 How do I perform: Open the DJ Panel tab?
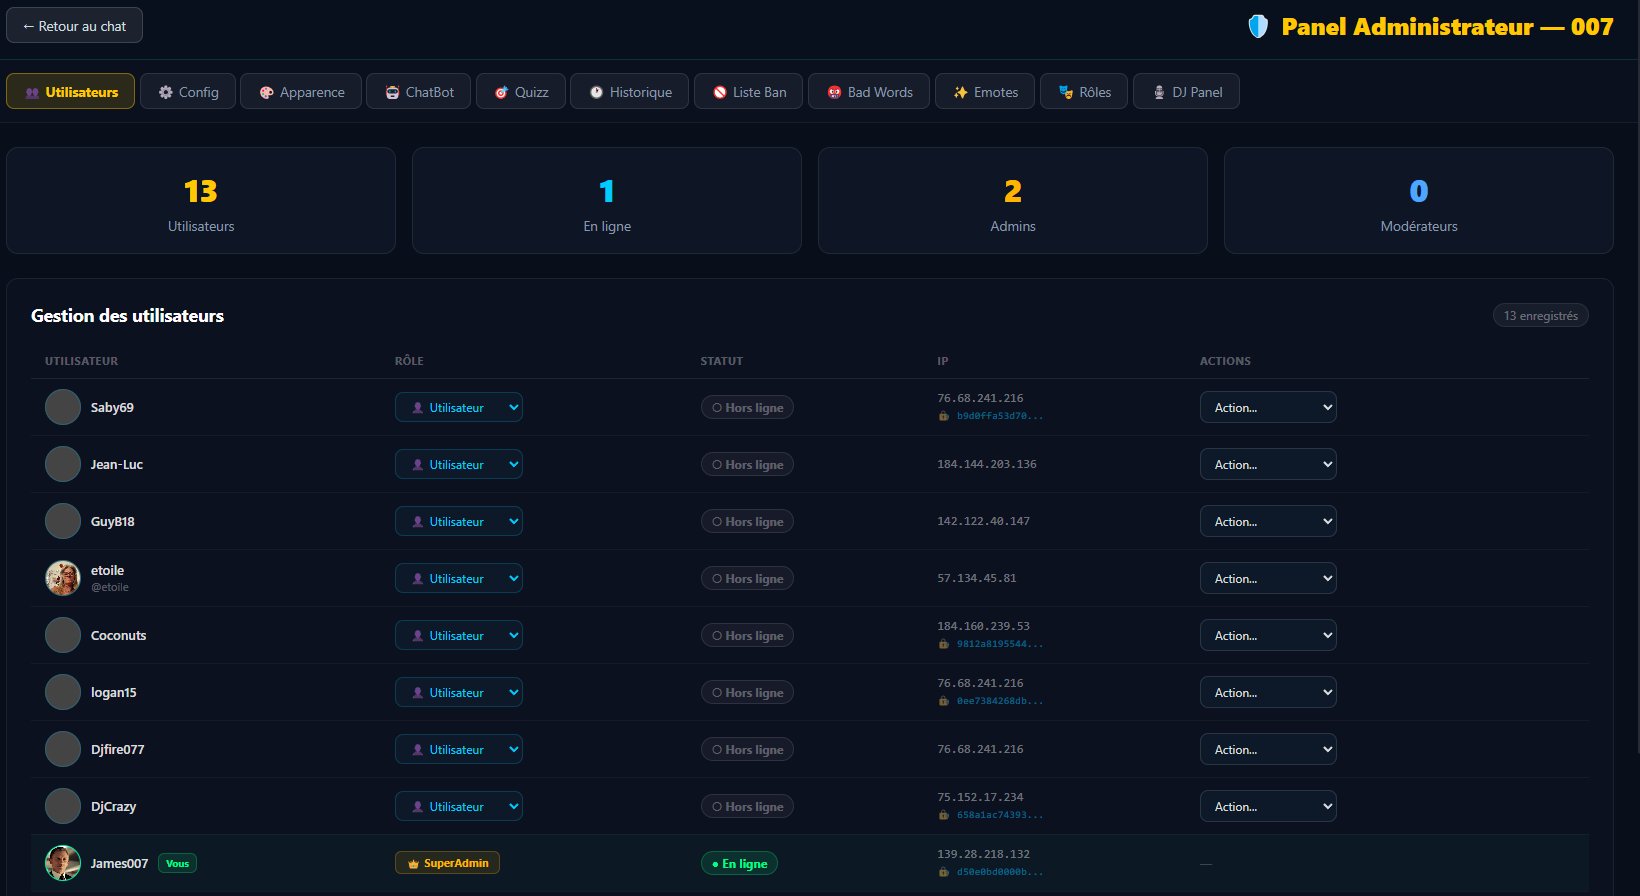pos(1185,92)
